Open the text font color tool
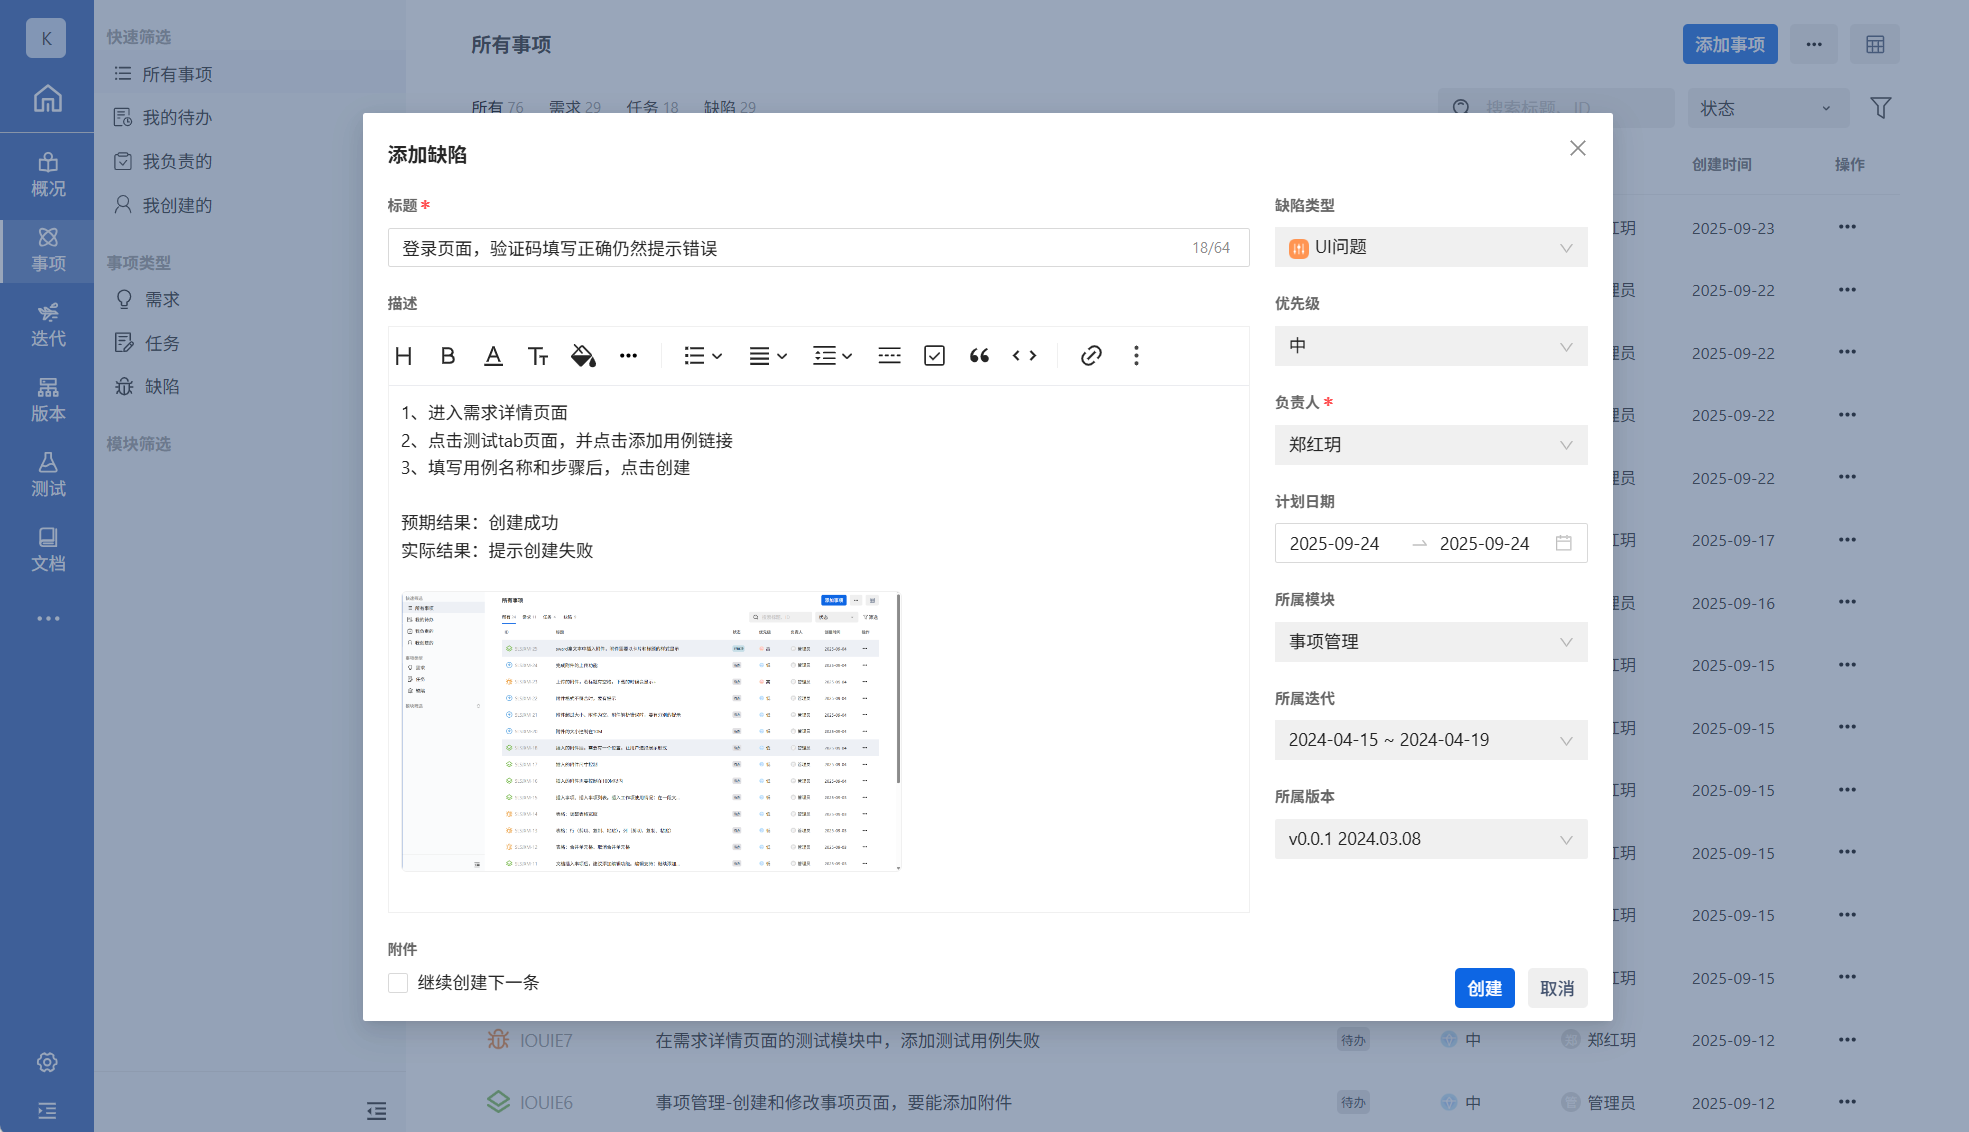The image size is (1969, 1132). [493, 356]
